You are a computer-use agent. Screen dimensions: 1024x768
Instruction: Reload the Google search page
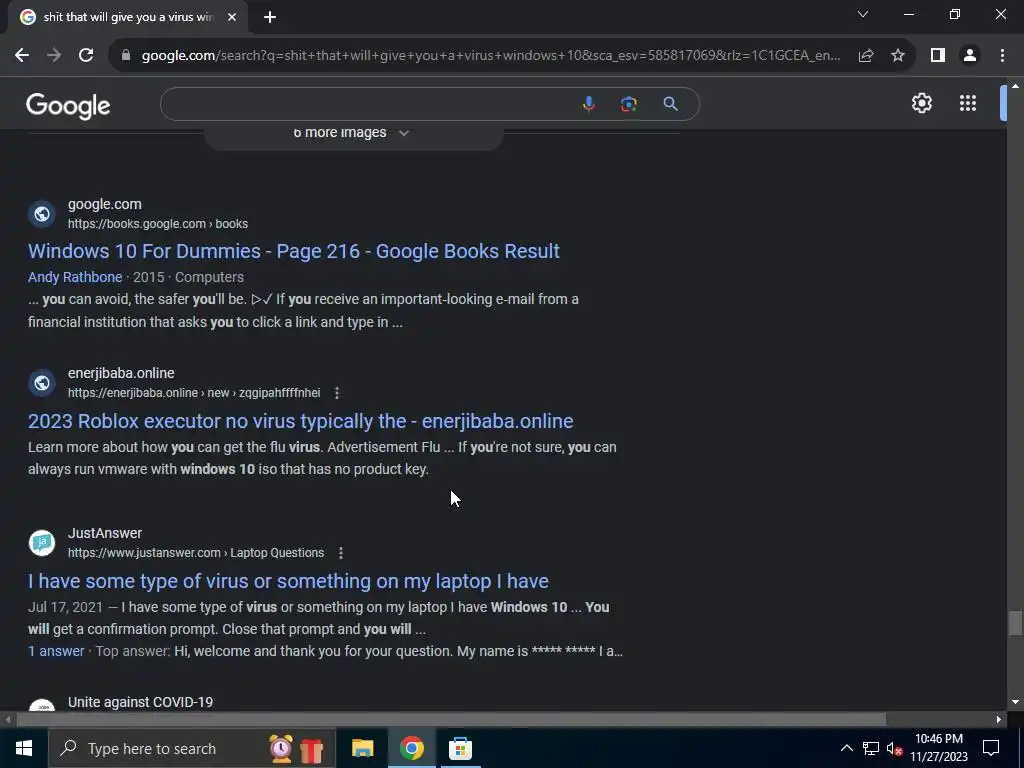click(86, 56)
